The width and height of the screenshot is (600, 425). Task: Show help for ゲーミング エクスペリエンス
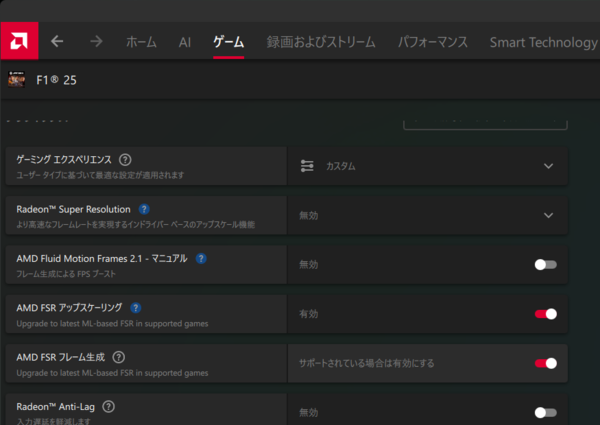125,160
